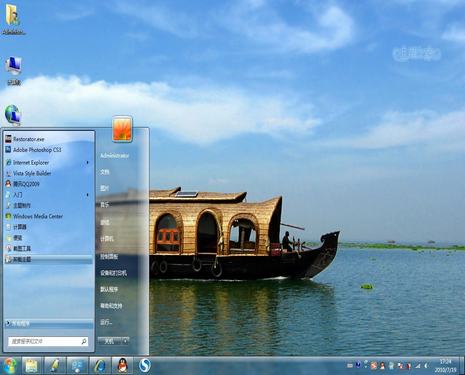This screenshot has height=375, width=465.
Task: Open the notepad icon on taskbar
Action: (54, 366)
